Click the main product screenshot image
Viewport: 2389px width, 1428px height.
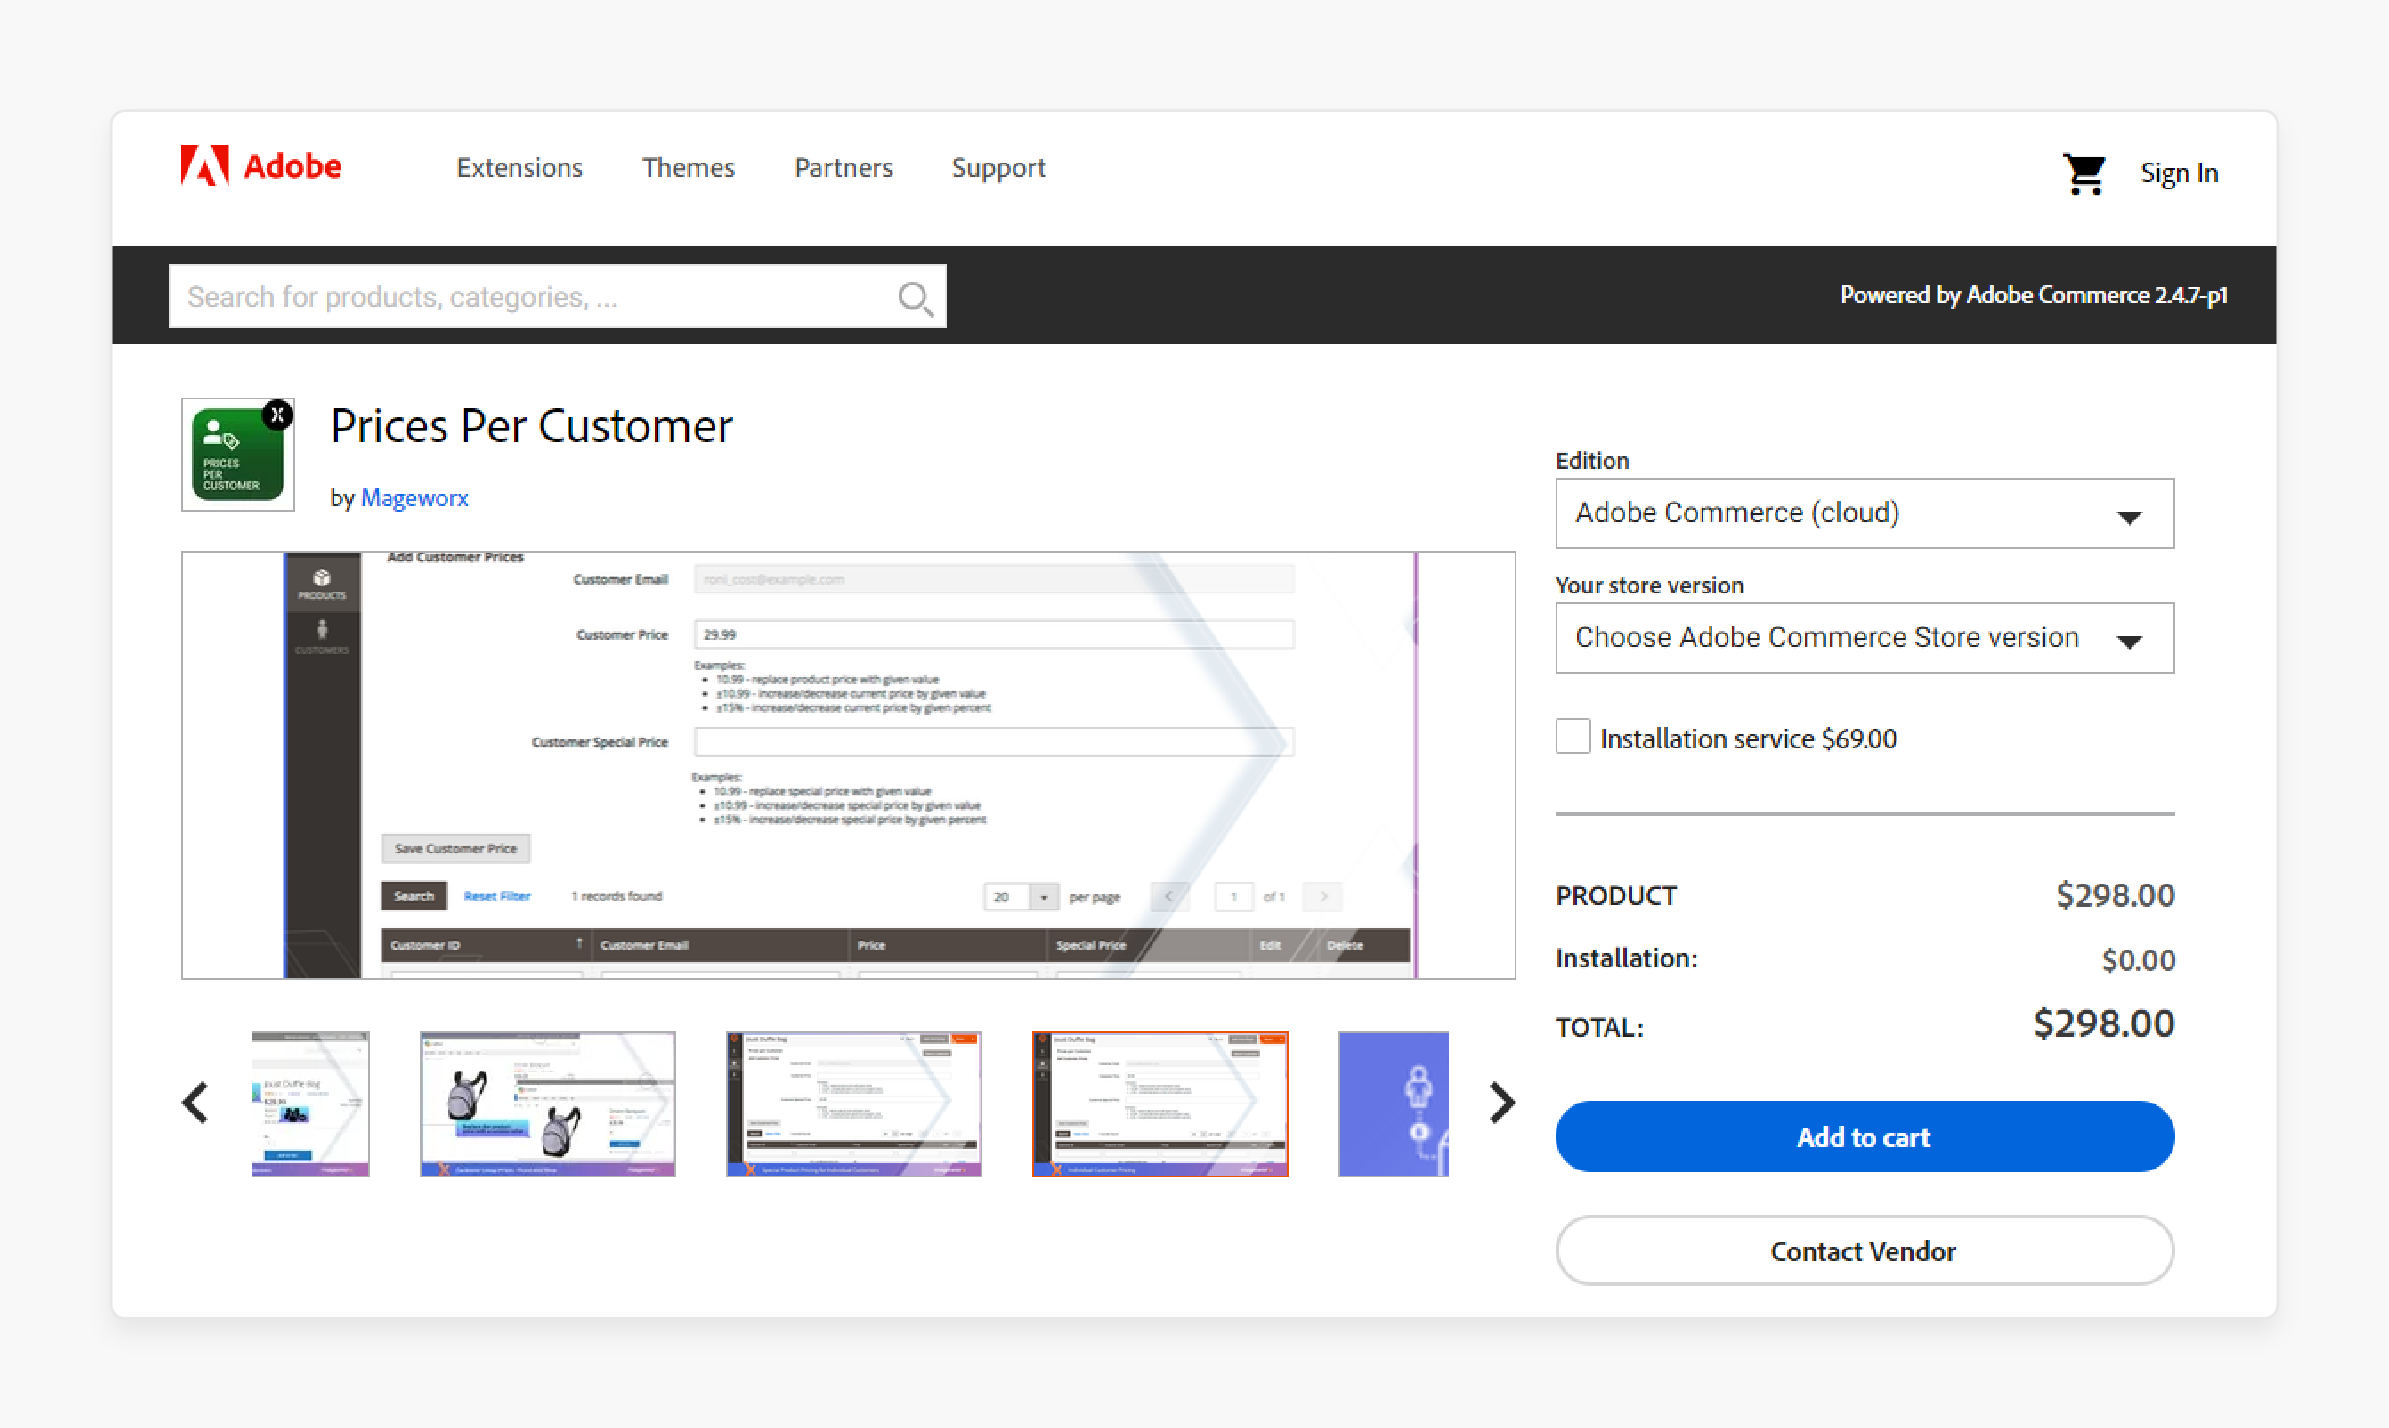point(848,765)
